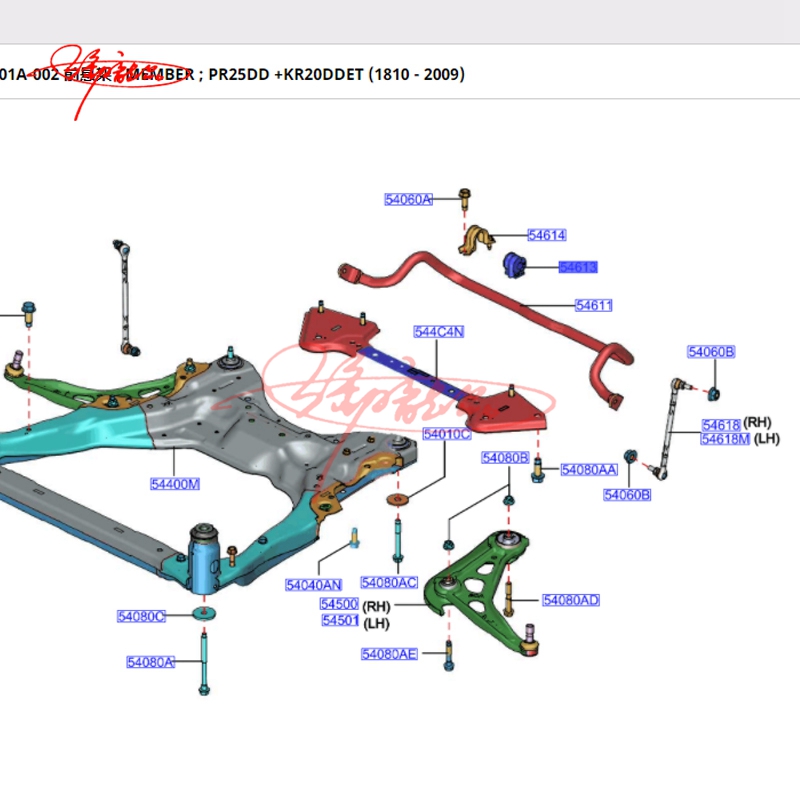
Task: Select the 54080B part number
Action: tap(504, 458)
